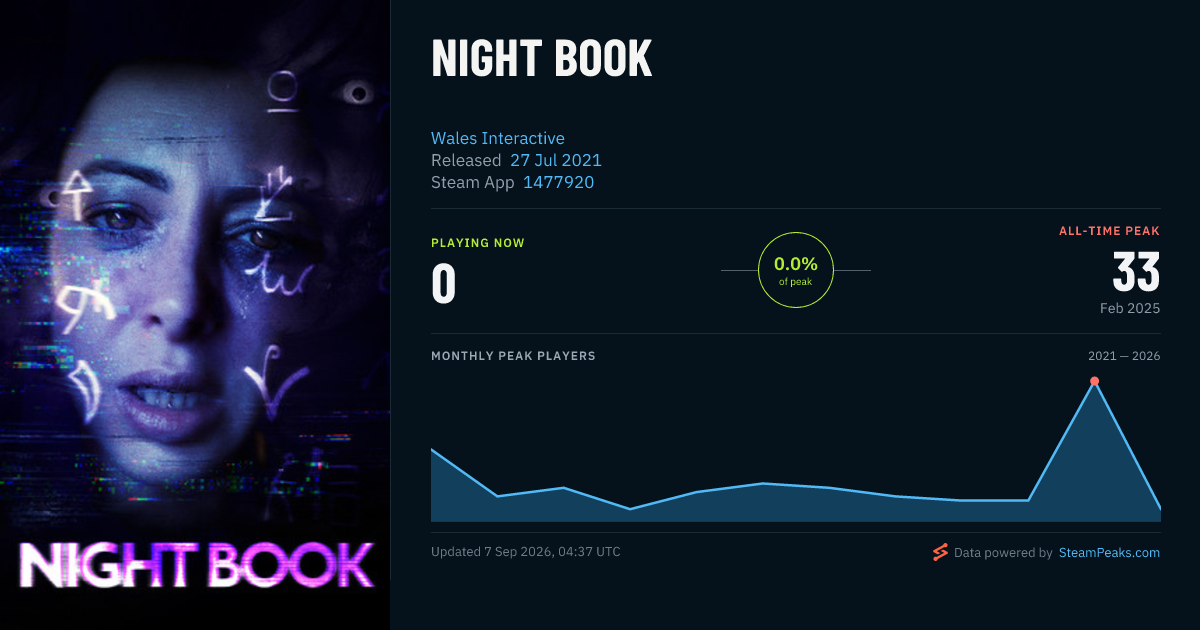The width and height of the screenshot is (1200, 630).
Task: Click the Updated 7 Sep 2026 timestamp
Action: click(x=526, y=552)
